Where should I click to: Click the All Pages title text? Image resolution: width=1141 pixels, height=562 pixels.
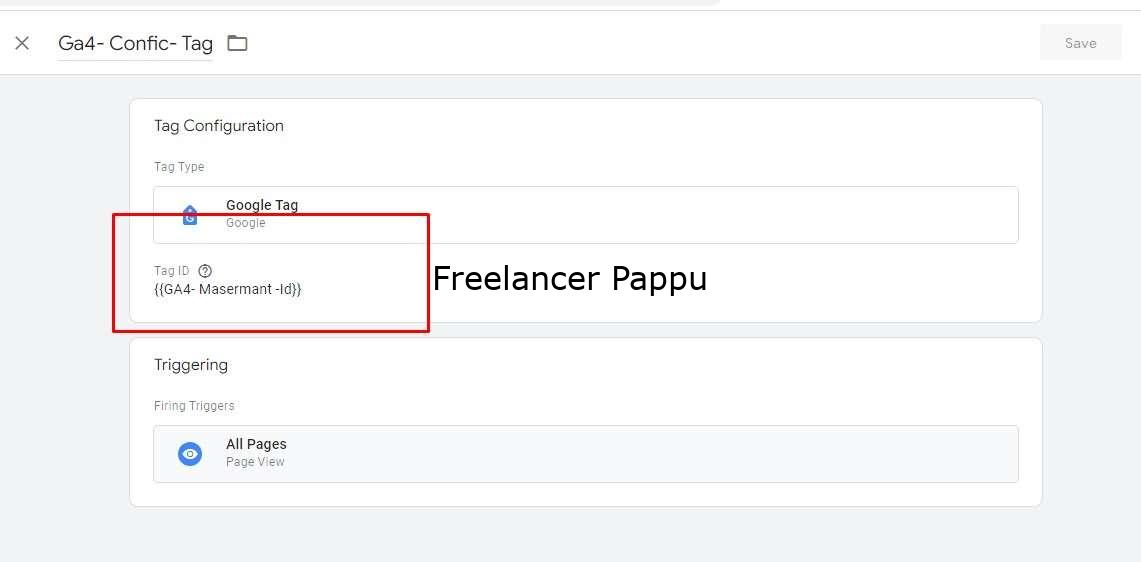tap(256, 444)
